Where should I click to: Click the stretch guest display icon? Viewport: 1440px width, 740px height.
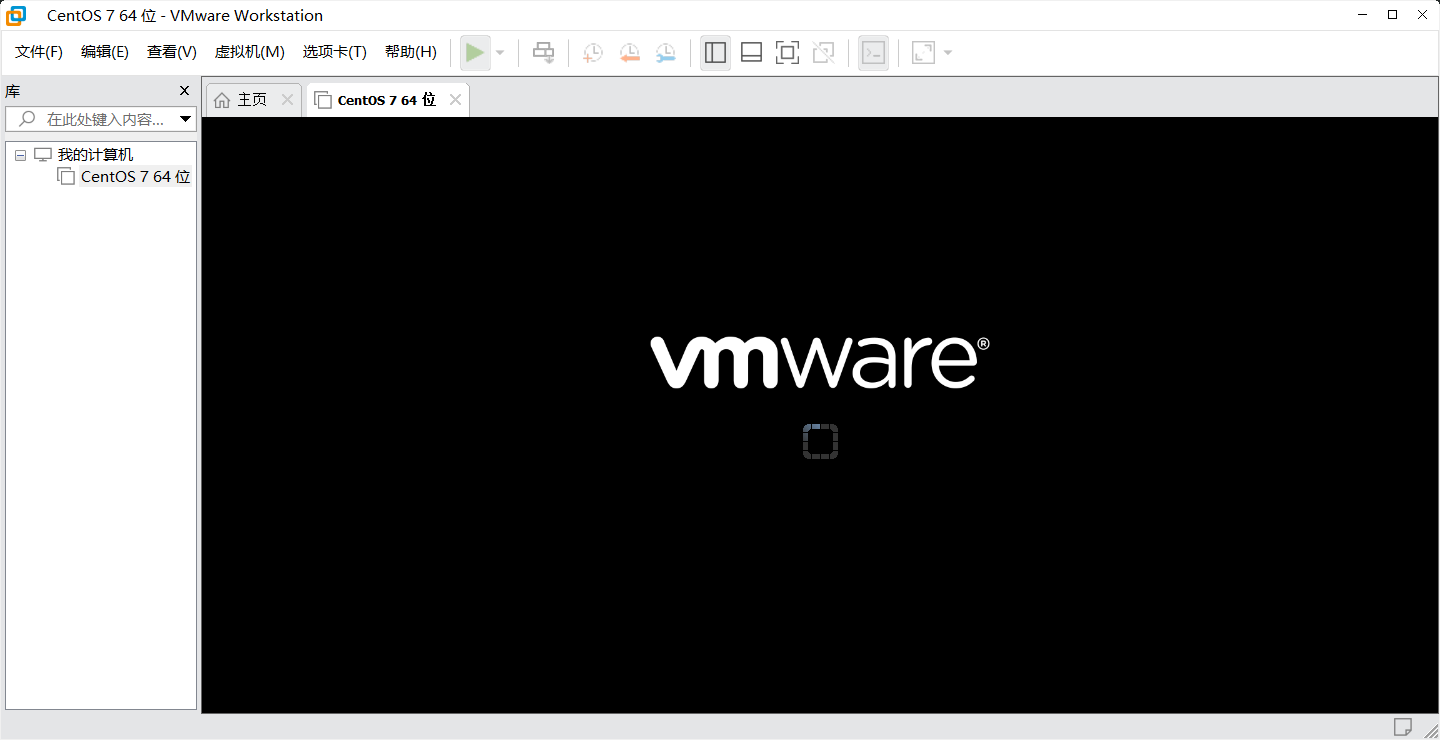(x=923, y=53)
